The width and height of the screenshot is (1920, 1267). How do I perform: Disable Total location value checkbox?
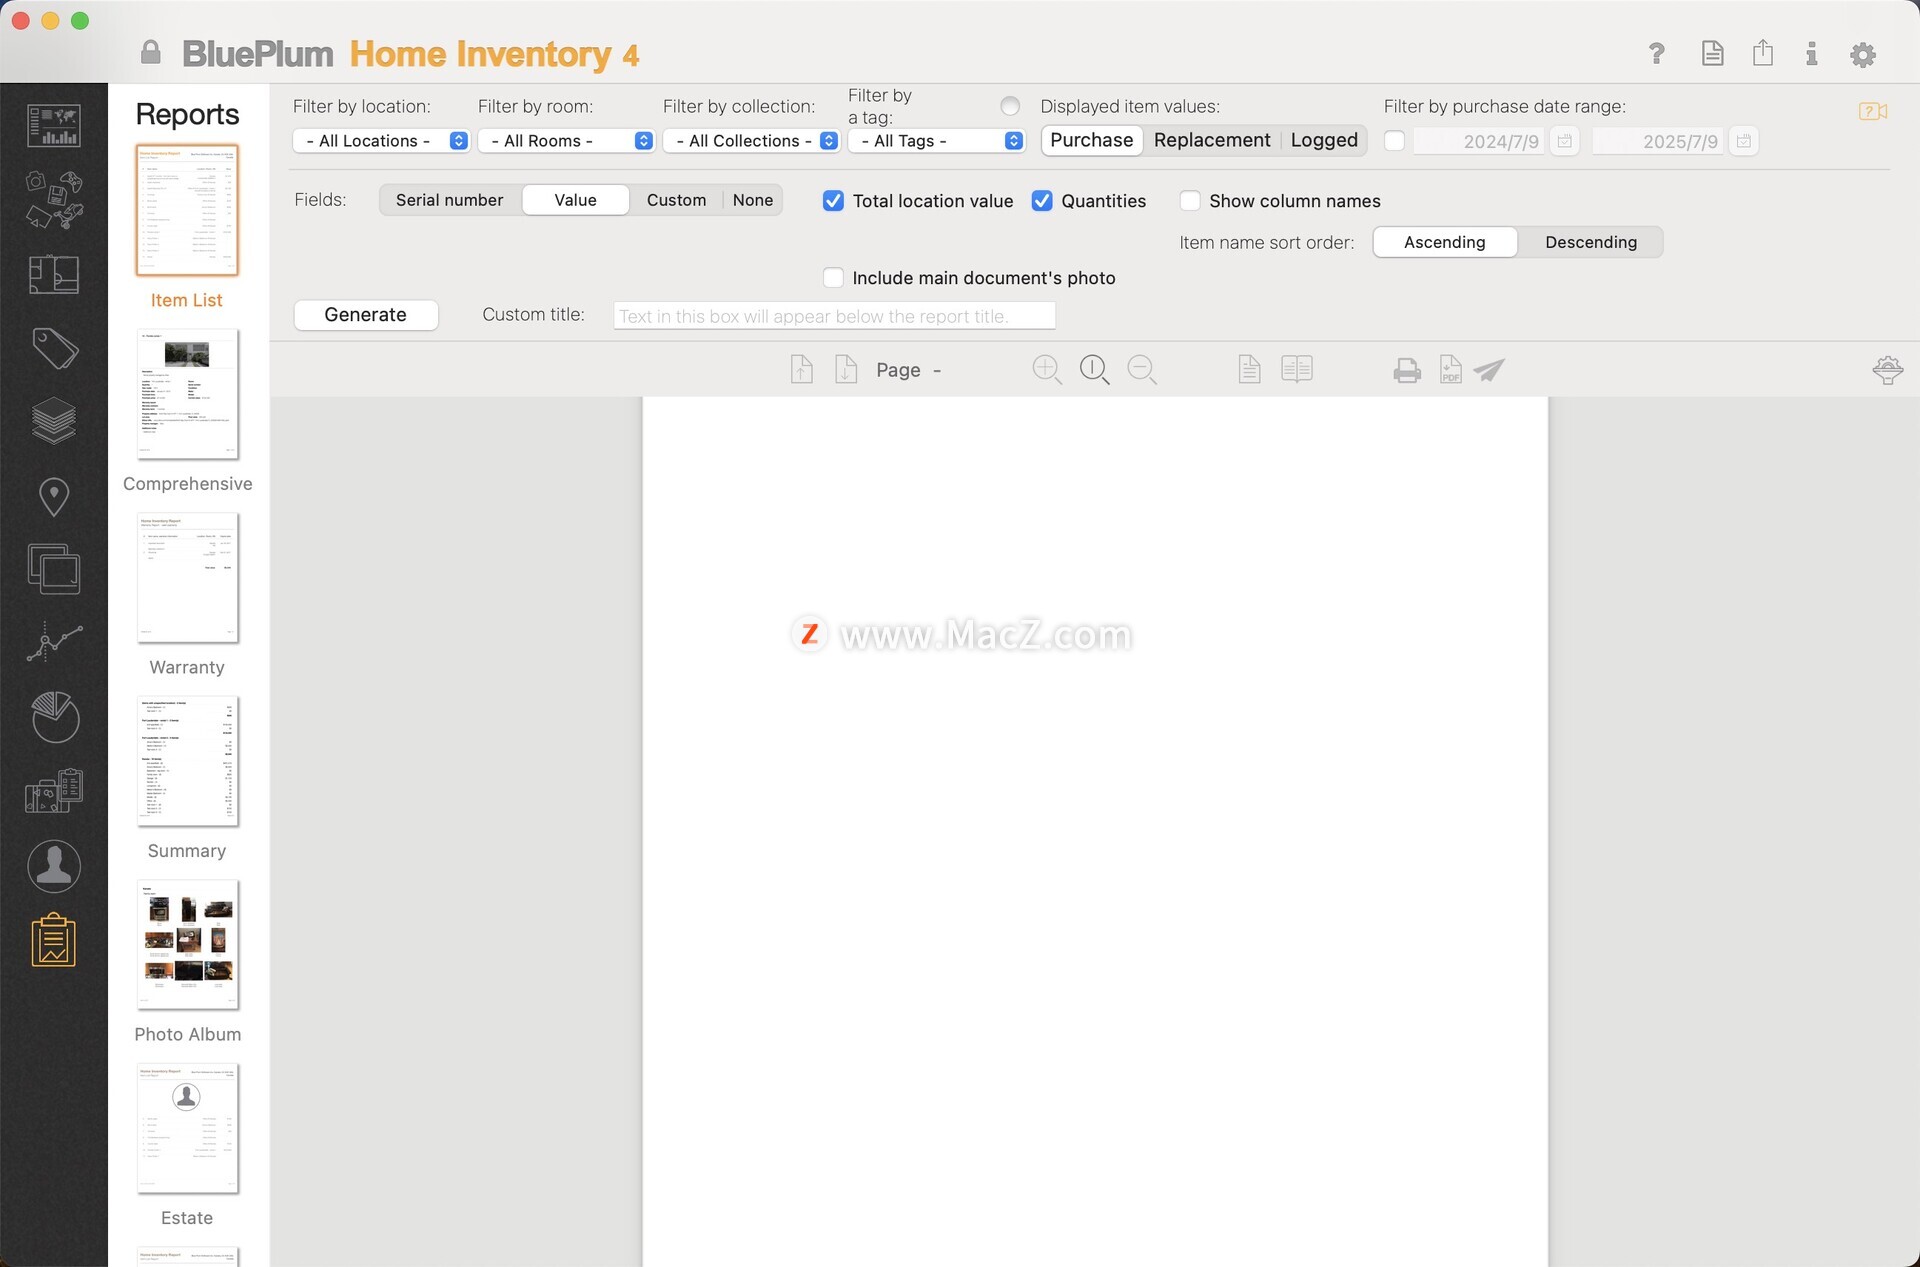coord(833,201)
